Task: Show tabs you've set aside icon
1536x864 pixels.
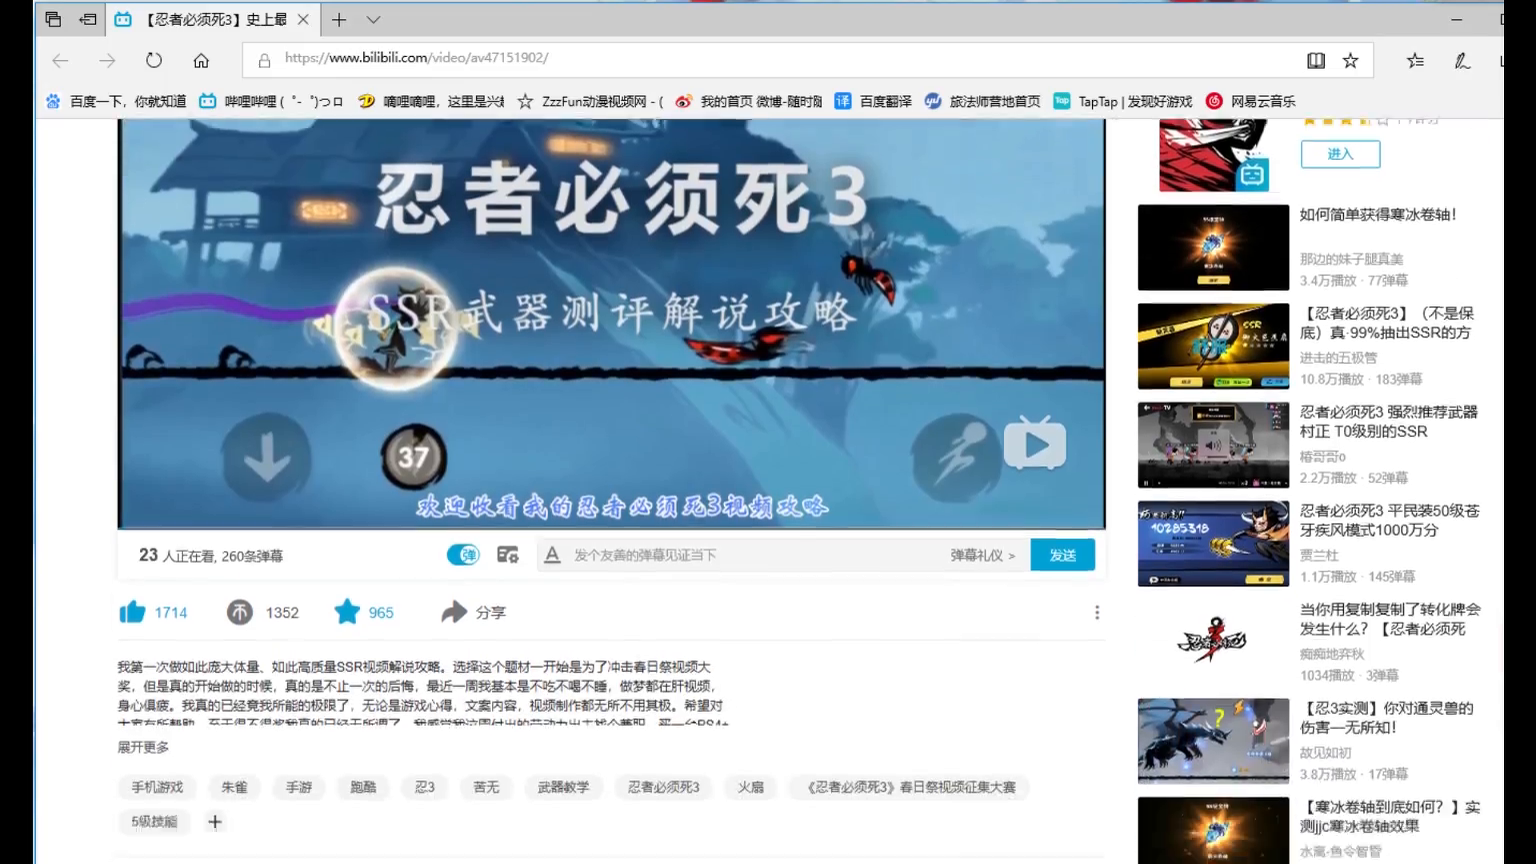Action: [53, 19]
